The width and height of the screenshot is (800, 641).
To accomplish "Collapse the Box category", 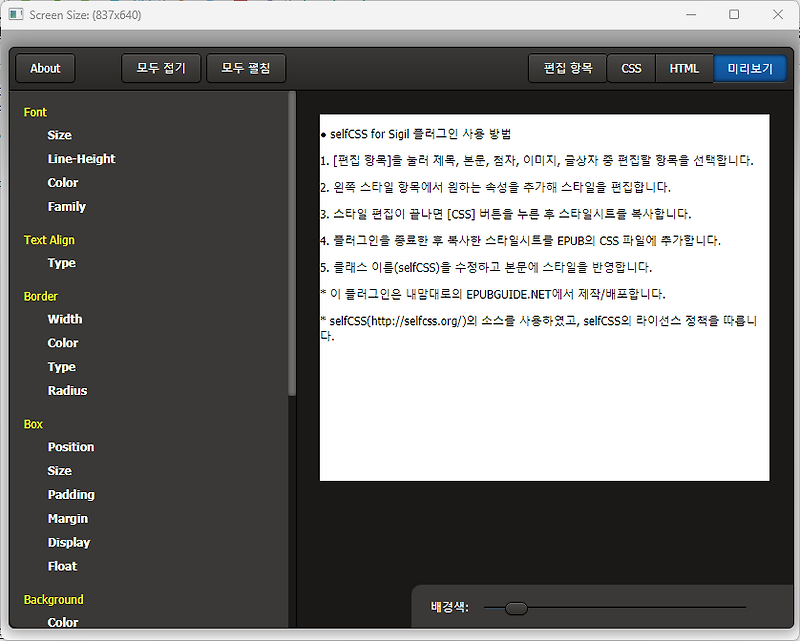I will click(x=33, y=423).
